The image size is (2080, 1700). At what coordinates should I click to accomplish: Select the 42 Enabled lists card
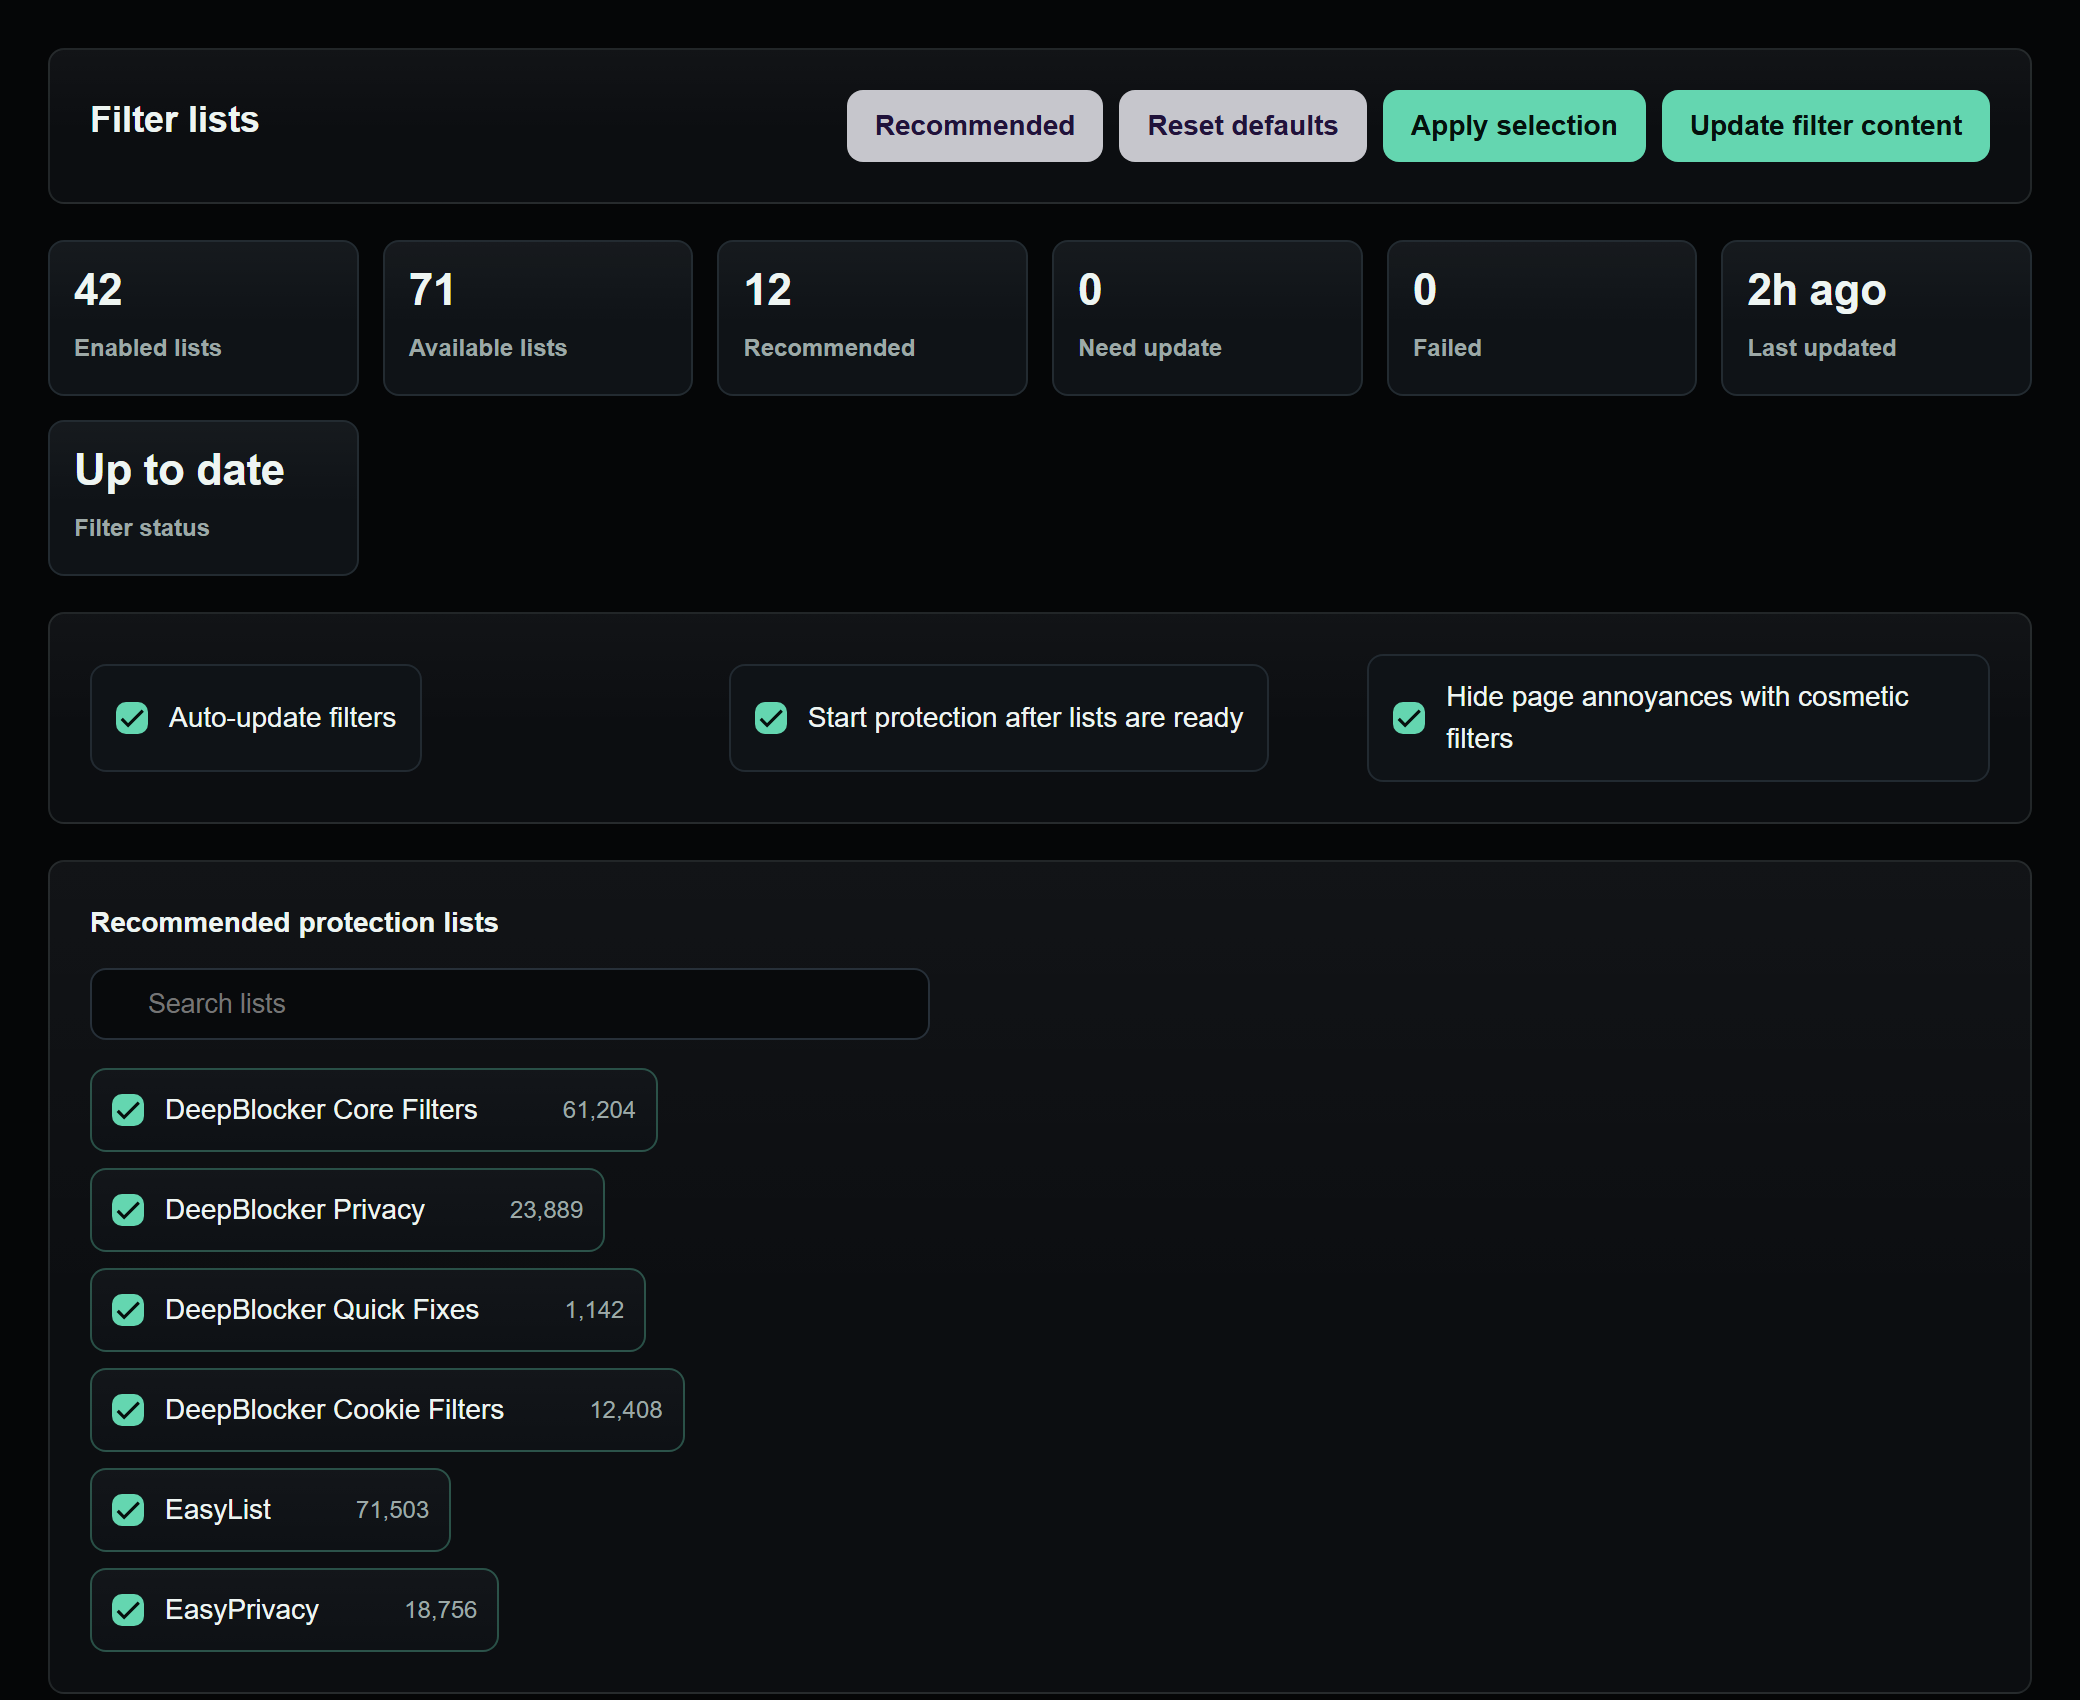203,318
